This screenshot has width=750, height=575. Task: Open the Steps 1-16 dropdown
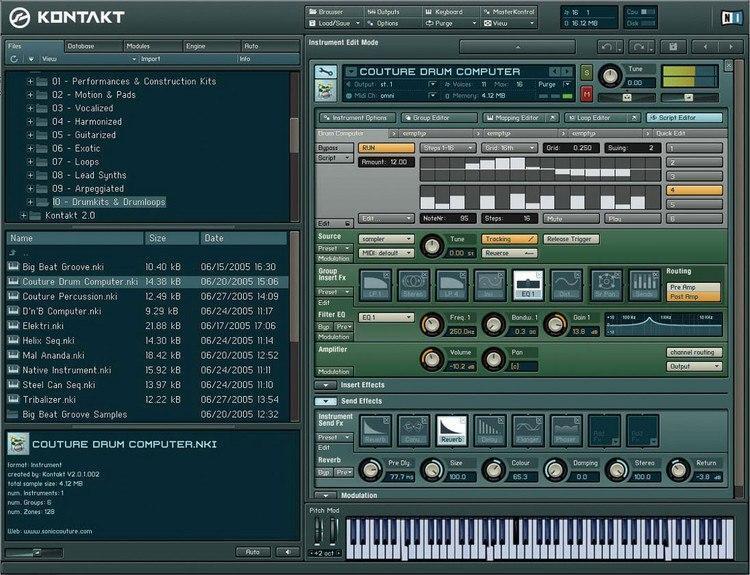(446, 147)
